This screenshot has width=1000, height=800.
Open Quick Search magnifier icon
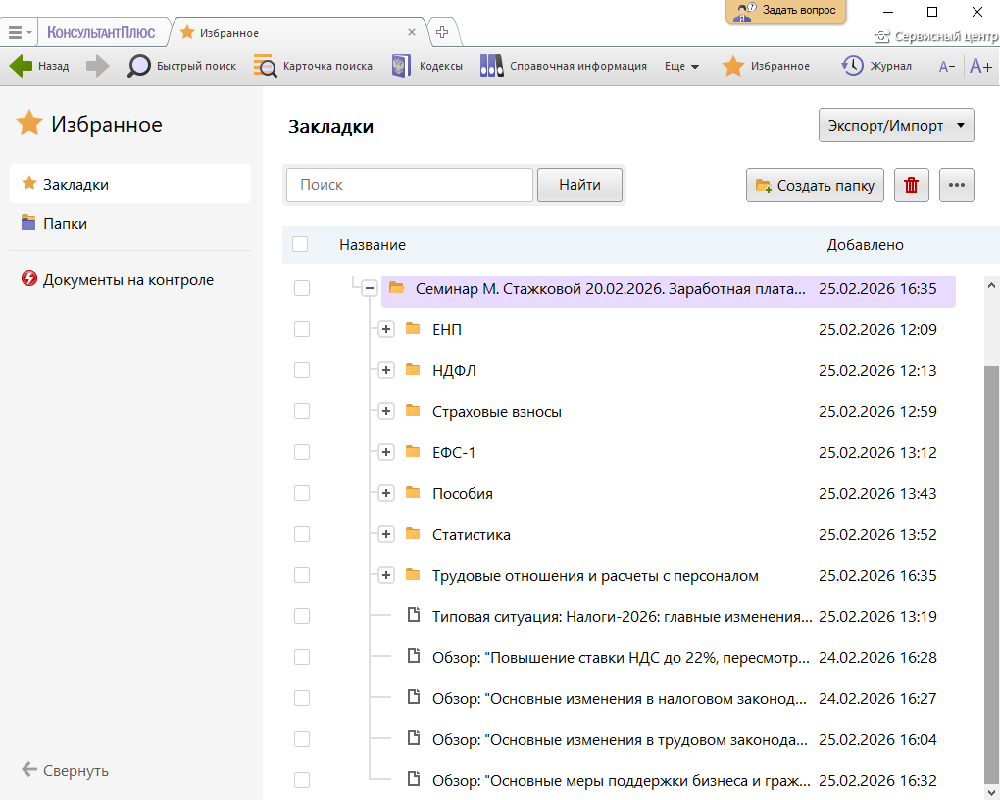click(x=139, y=66)
